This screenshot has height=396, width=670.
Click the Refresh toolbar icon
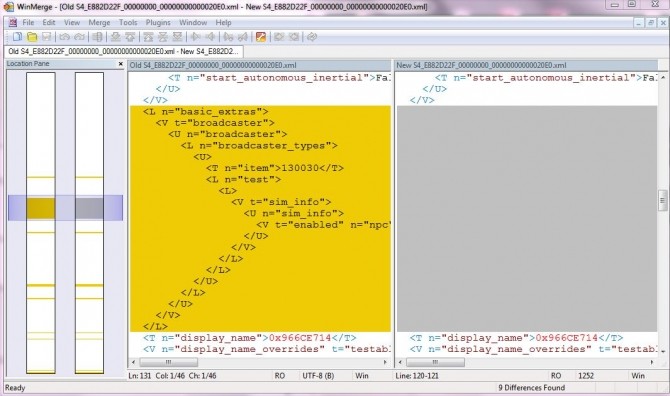(x=312, y=37)
